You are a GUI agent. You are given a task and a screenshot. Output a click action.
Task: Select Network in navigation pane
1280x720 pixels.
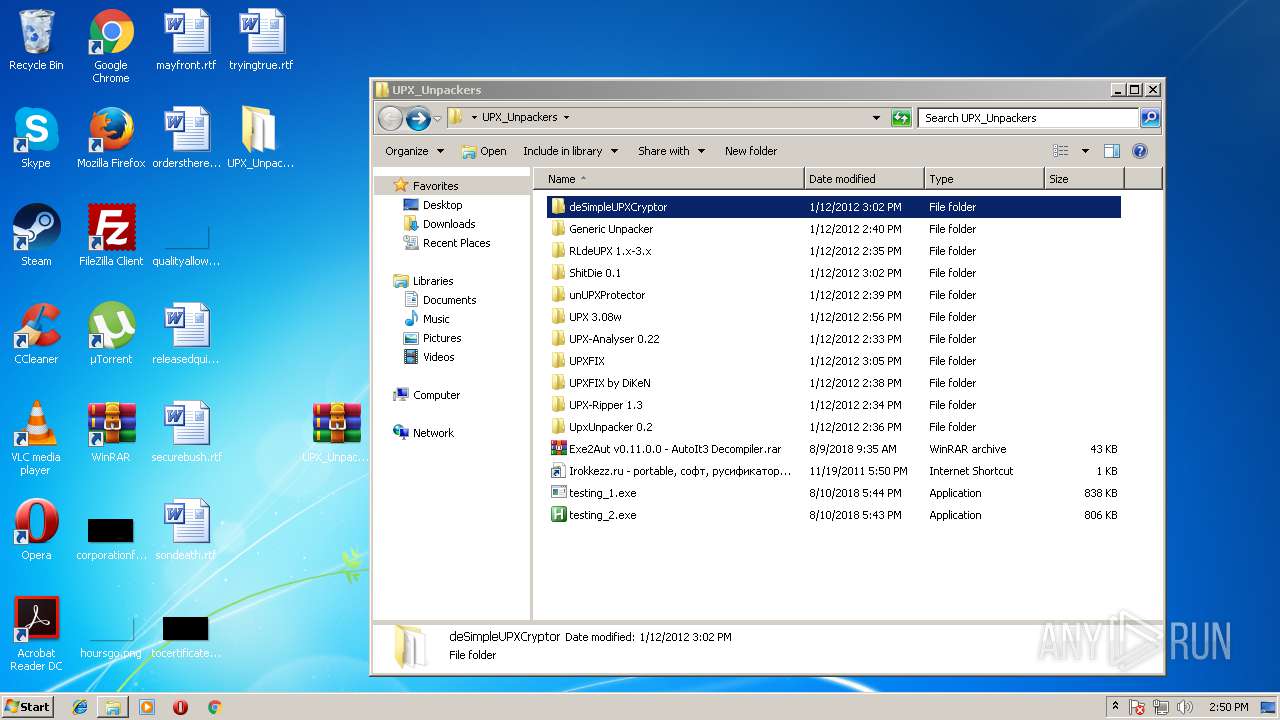click(433, 433)
